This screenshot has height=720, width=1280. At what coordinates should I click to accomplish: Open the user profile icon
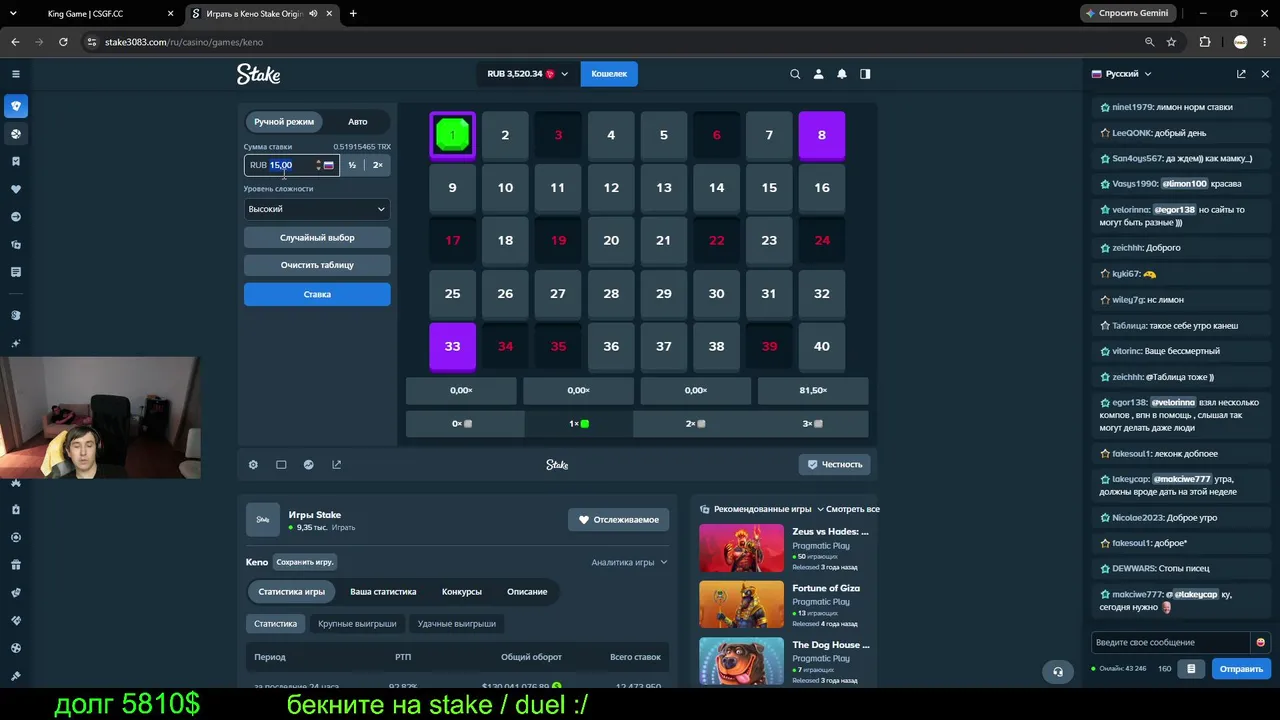[818, 74]
